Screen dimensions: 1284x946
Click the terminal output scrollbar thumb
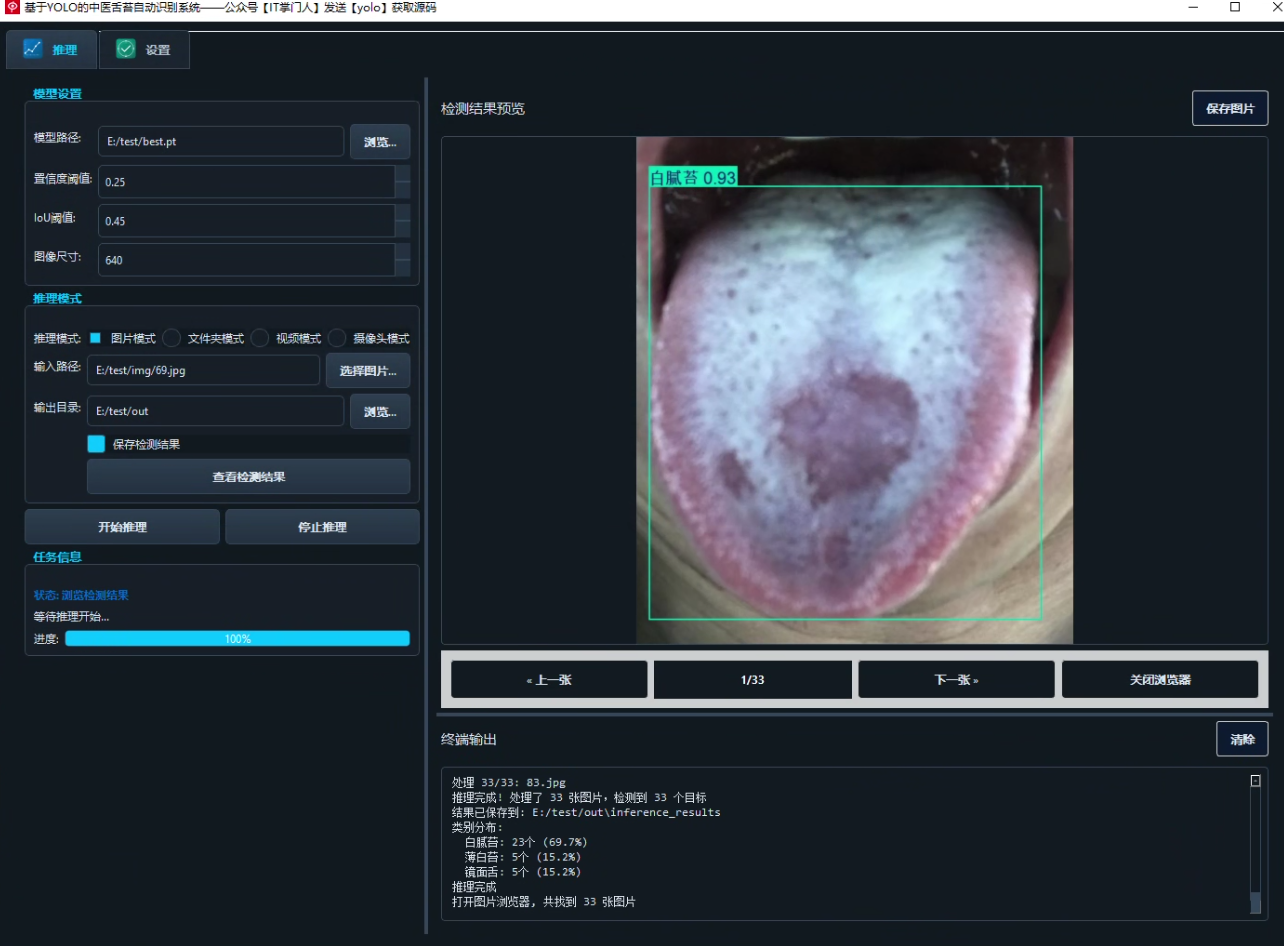tap(1256, 903)
